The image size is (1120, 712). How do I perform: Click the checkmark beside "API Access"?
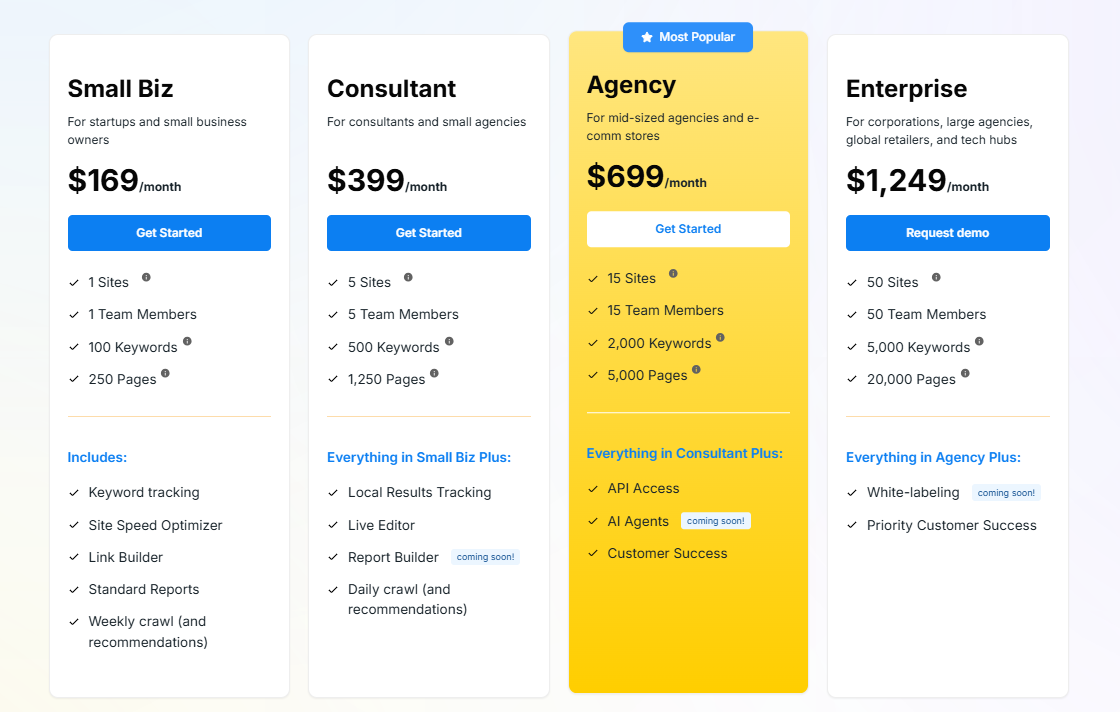(593, 488)
